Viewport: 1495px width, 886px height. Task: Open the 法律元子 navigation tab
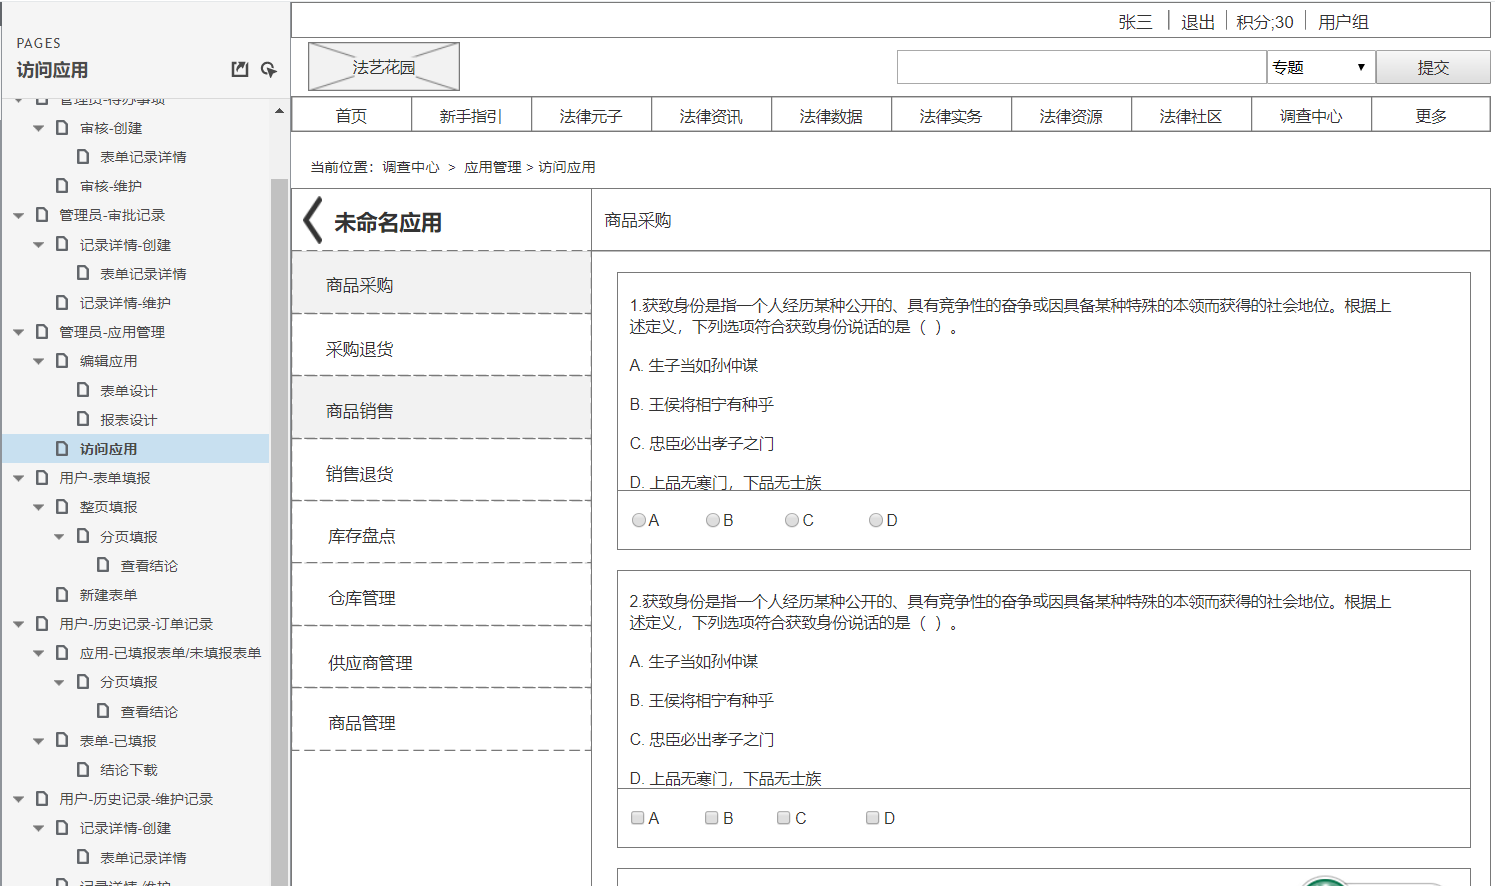(x=591, y=115)
